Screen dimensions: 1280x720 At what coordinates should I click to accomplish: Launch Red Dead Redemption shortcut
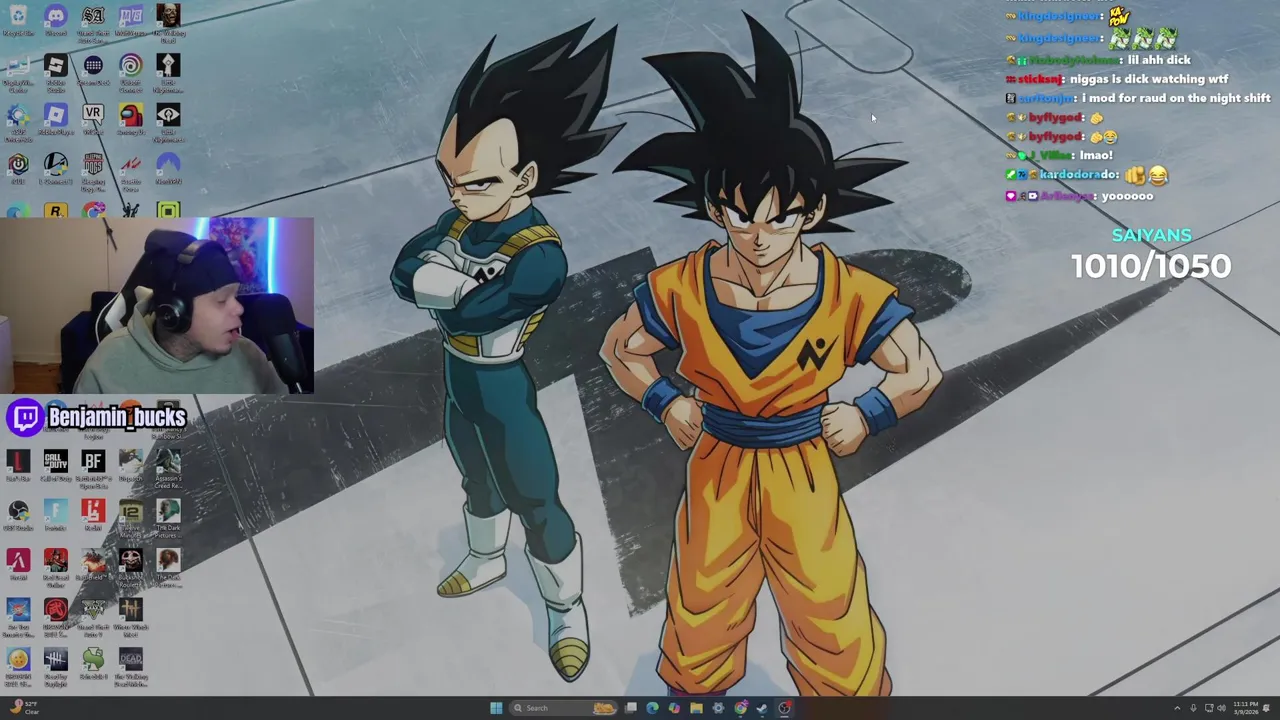[55, 567]
